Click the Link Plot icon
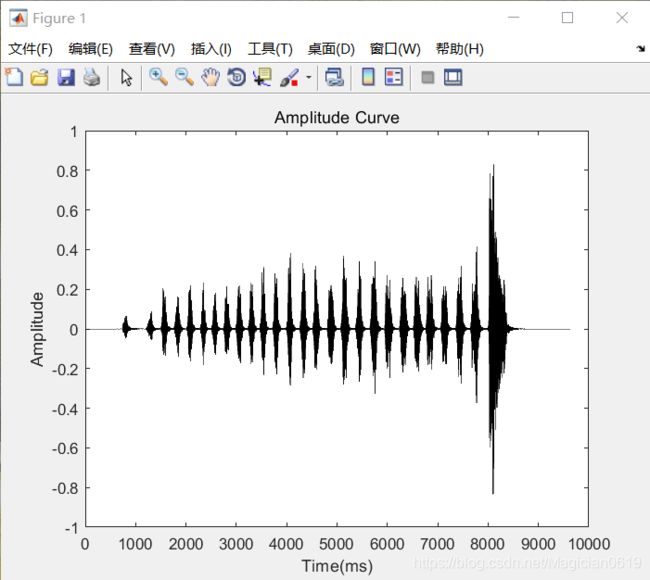This screenshot has width=650, height=580. 335,78
